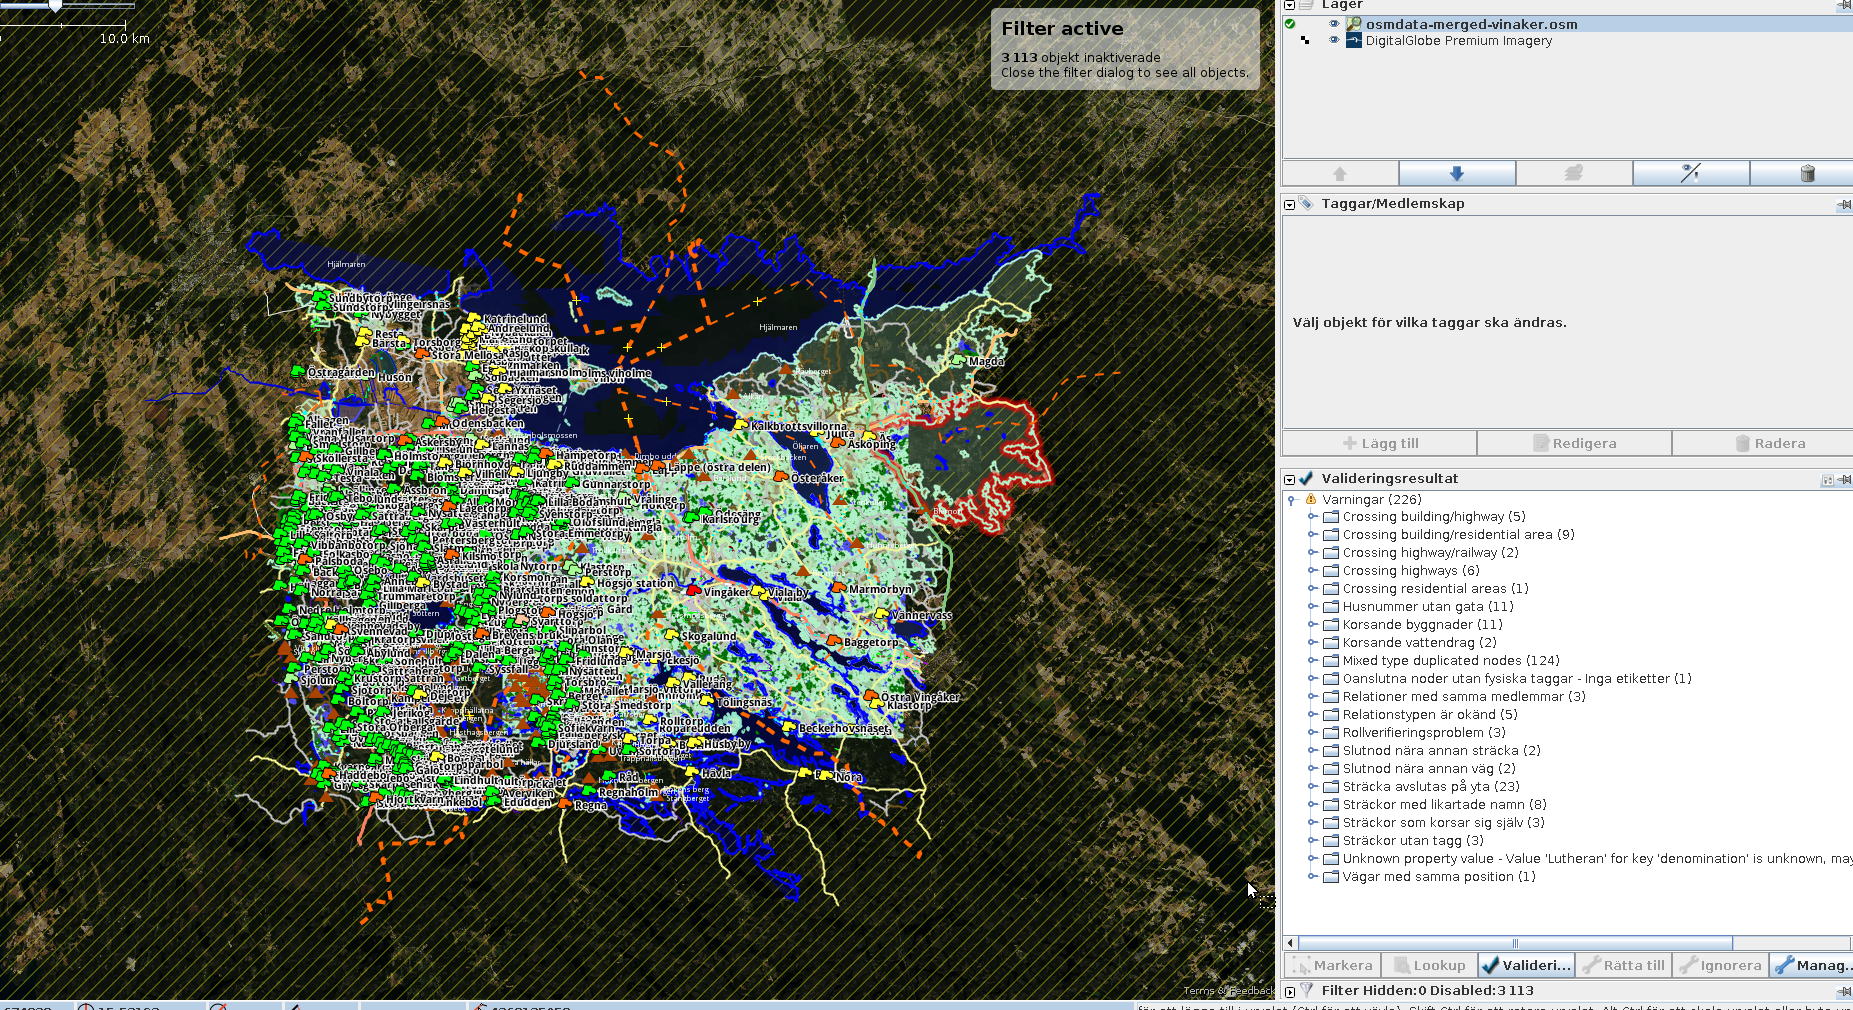The height and width of the screenshot is (1010, 1853).
Task: Click the Valideringsresultat preferences icon
Action: coord(1827,480)
